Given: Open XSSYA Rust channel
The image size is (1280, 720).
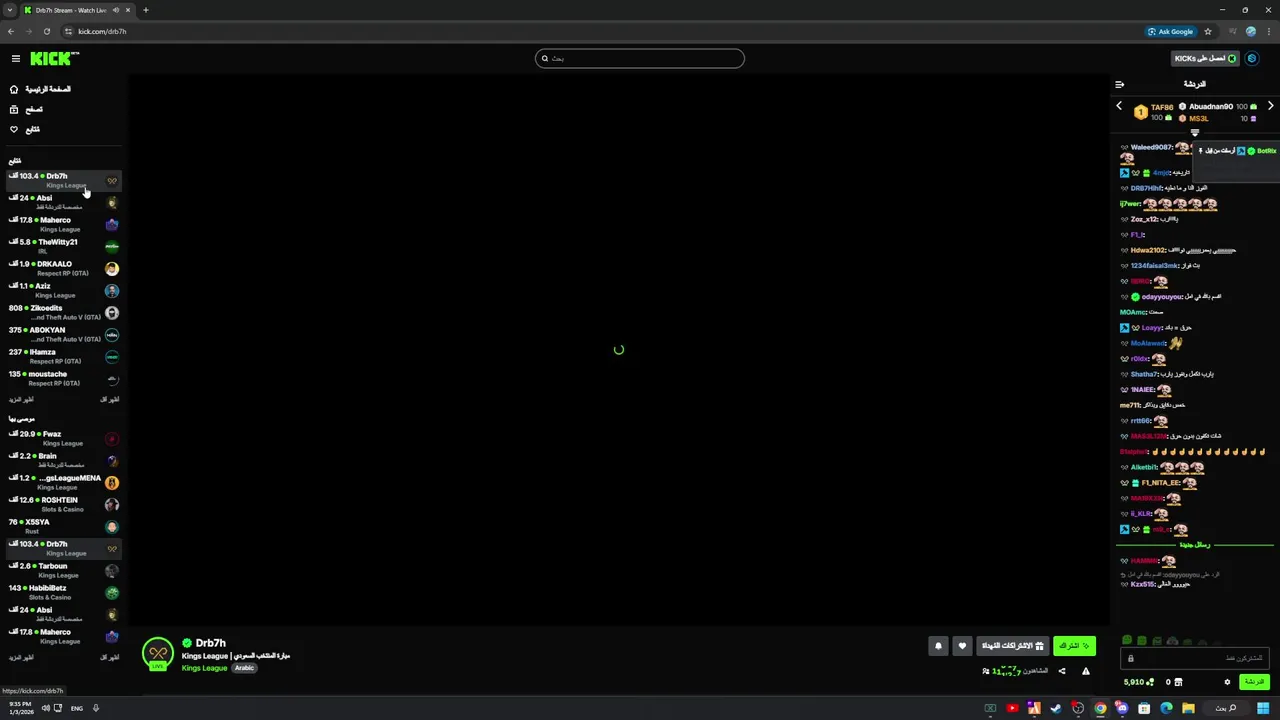Looking at the screenshot, I should click(x=62, y=526).
